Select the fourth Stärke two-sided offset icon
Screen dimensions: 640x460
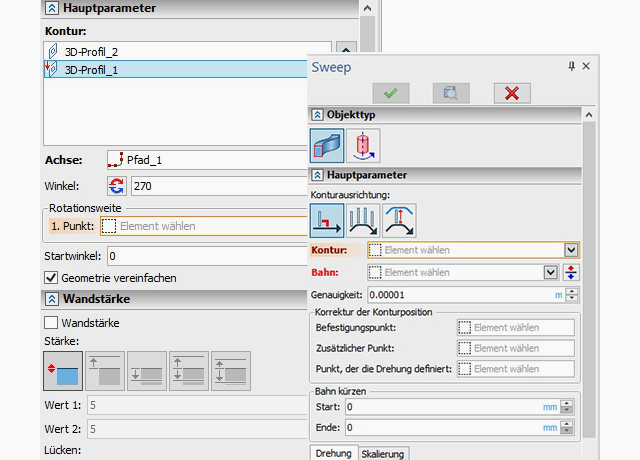pyautogui.click(x=189, y=371)
